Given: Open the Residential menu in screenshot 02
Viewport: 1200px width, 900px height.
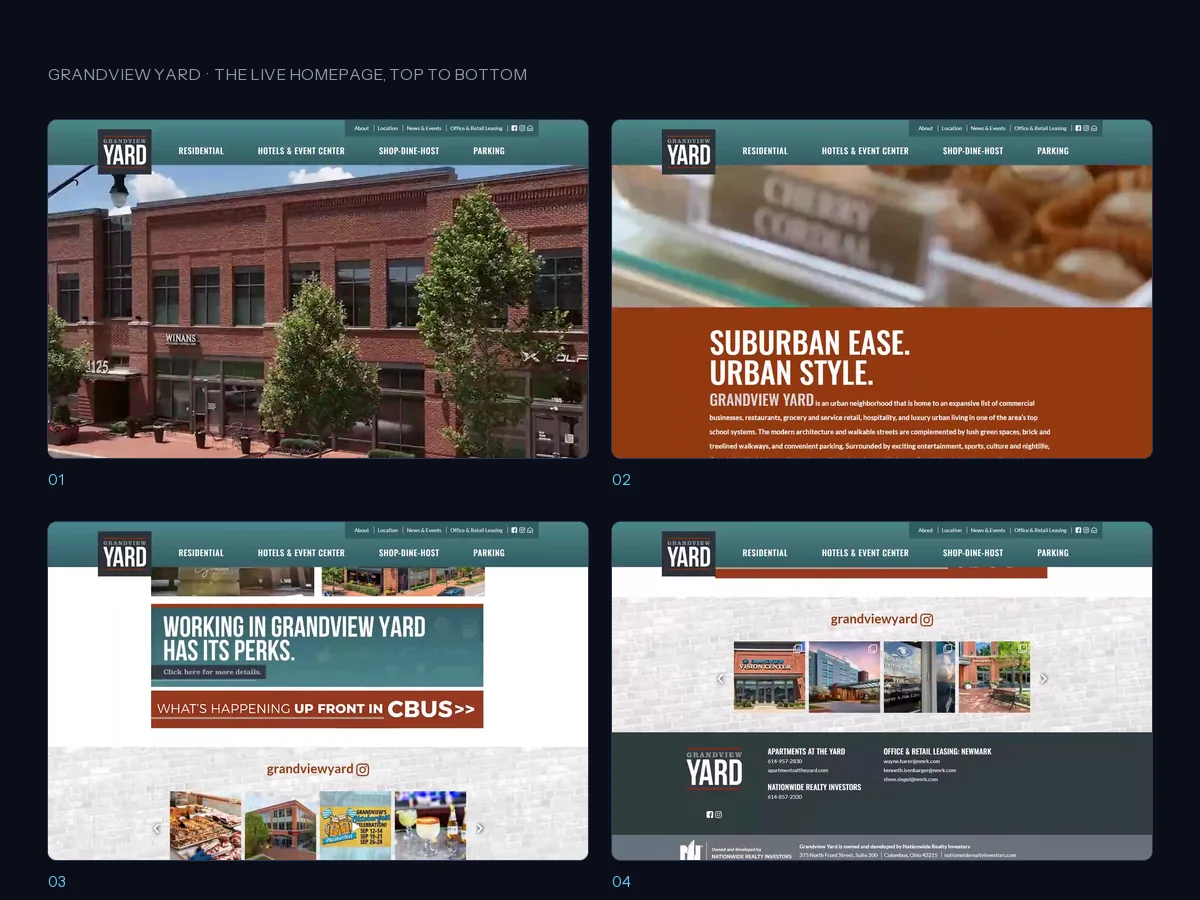Looking at the screenshot, I should 765,151.
